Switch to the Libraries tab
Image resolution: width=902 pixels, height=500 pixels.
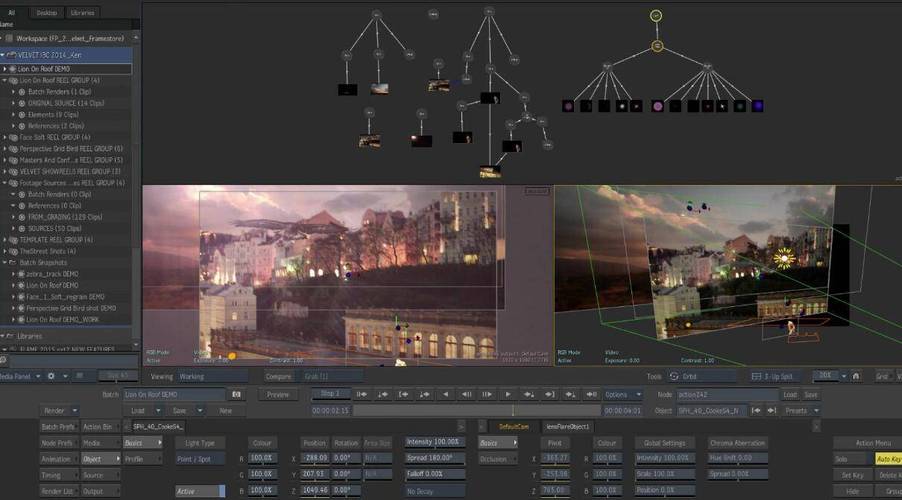tap(82, 13)
